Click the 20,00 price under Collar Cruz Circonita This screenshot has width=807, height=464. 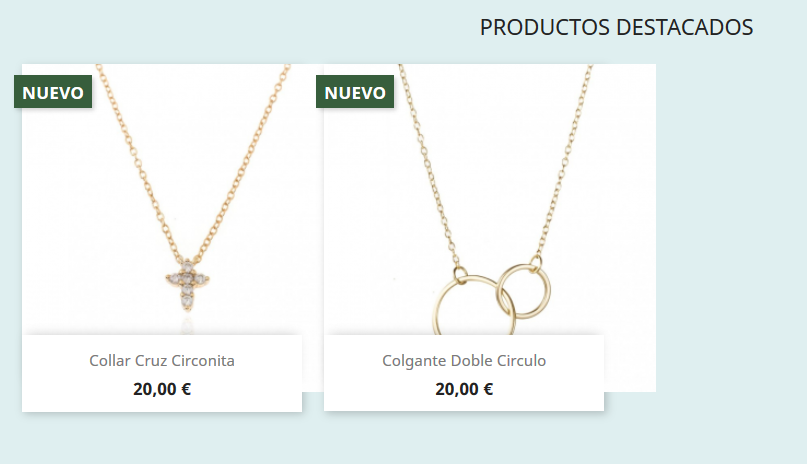coord(155,389)
